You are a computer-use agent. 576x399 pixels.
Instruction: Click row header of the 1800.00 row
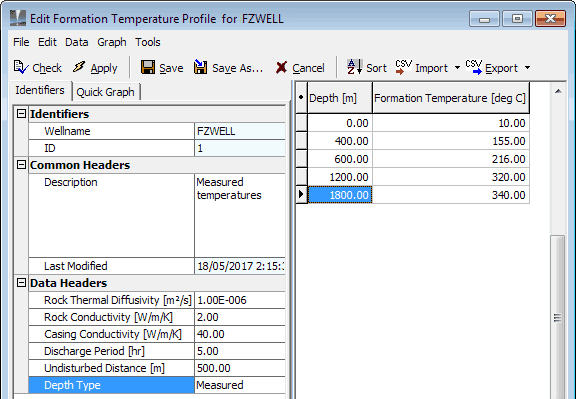[301, 195]
